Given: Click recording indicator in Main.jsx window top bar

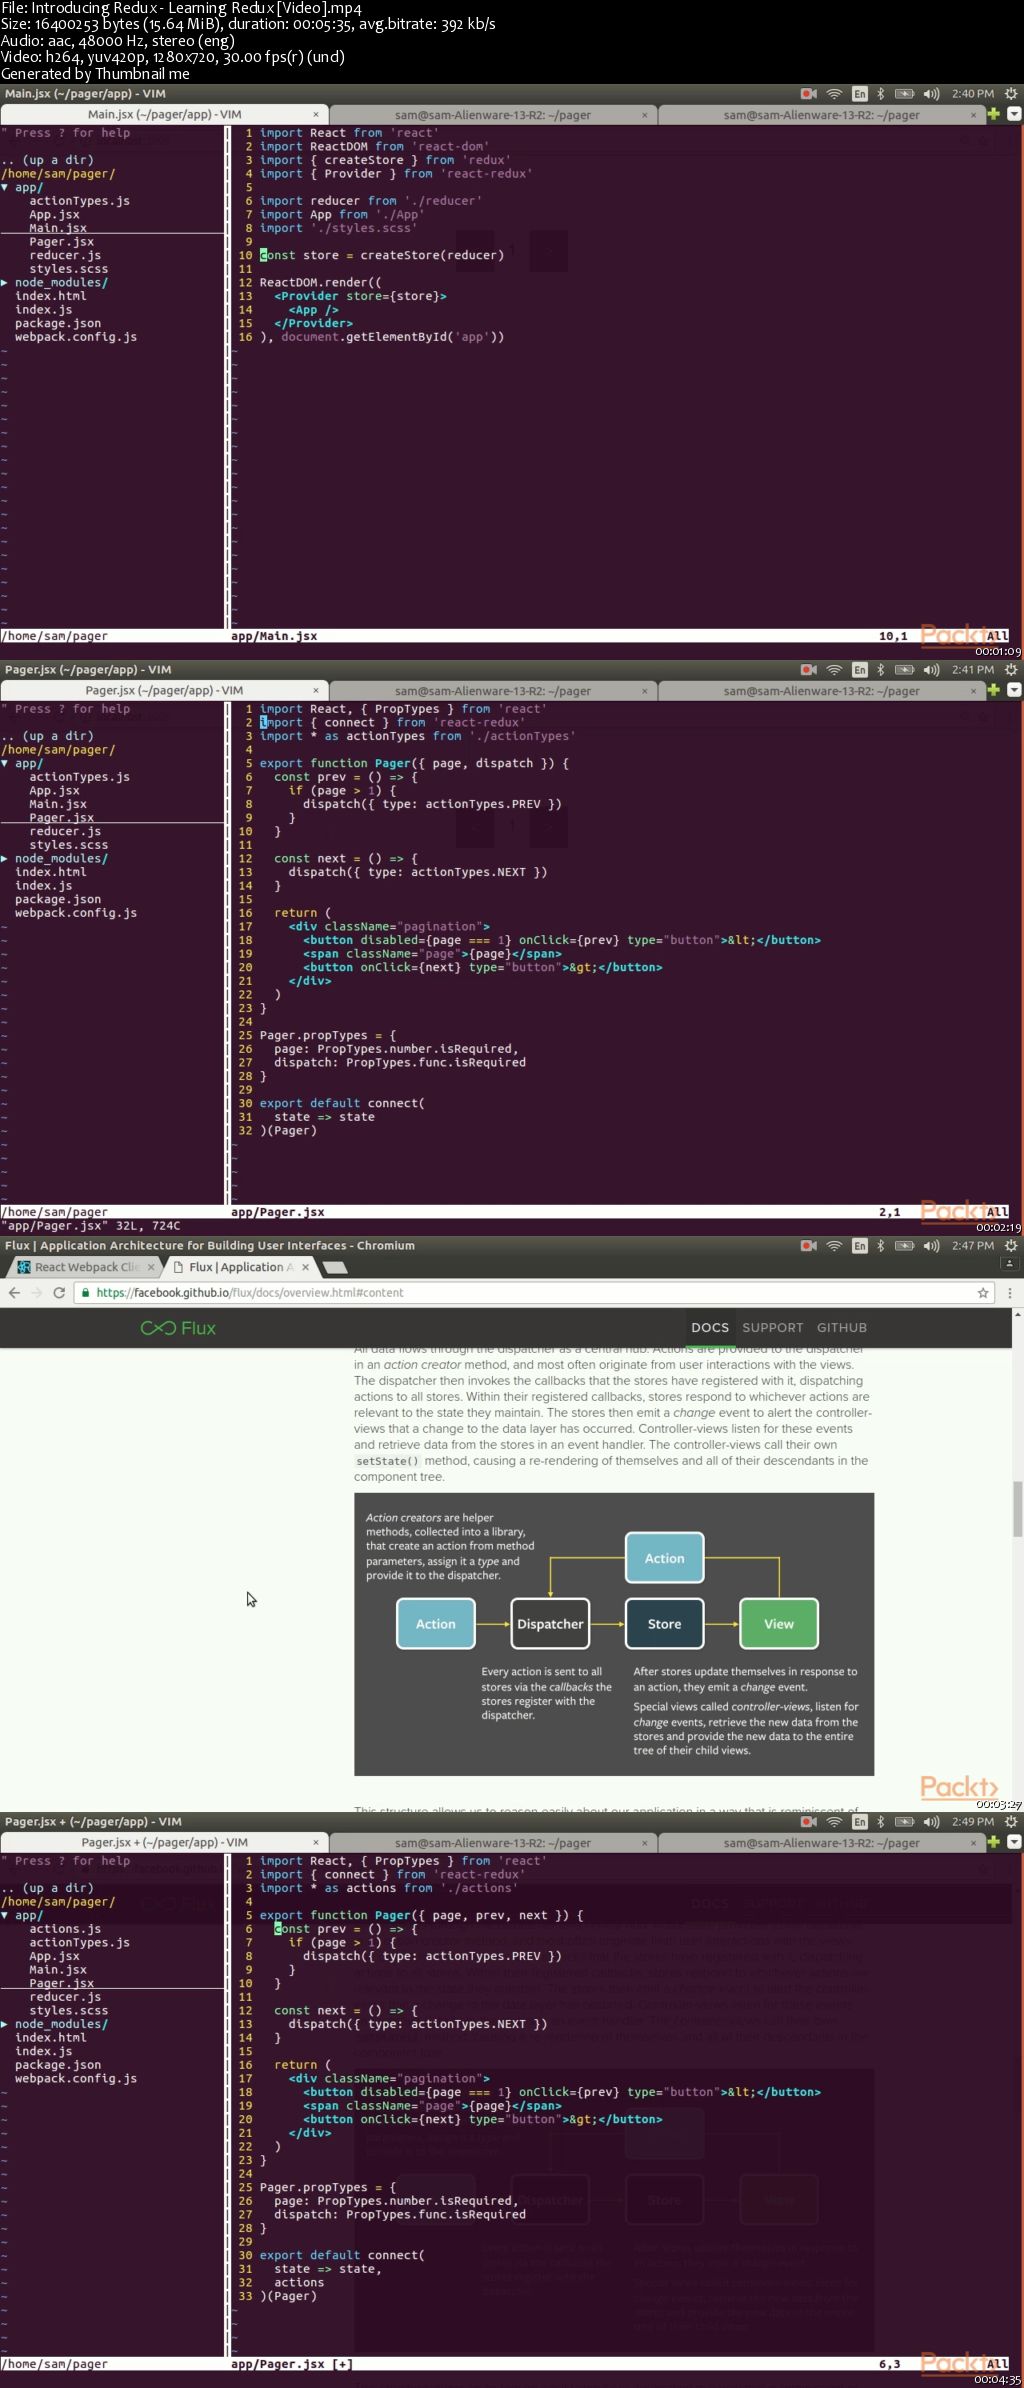Looking at the screenshot, I should tap(809, 93).
